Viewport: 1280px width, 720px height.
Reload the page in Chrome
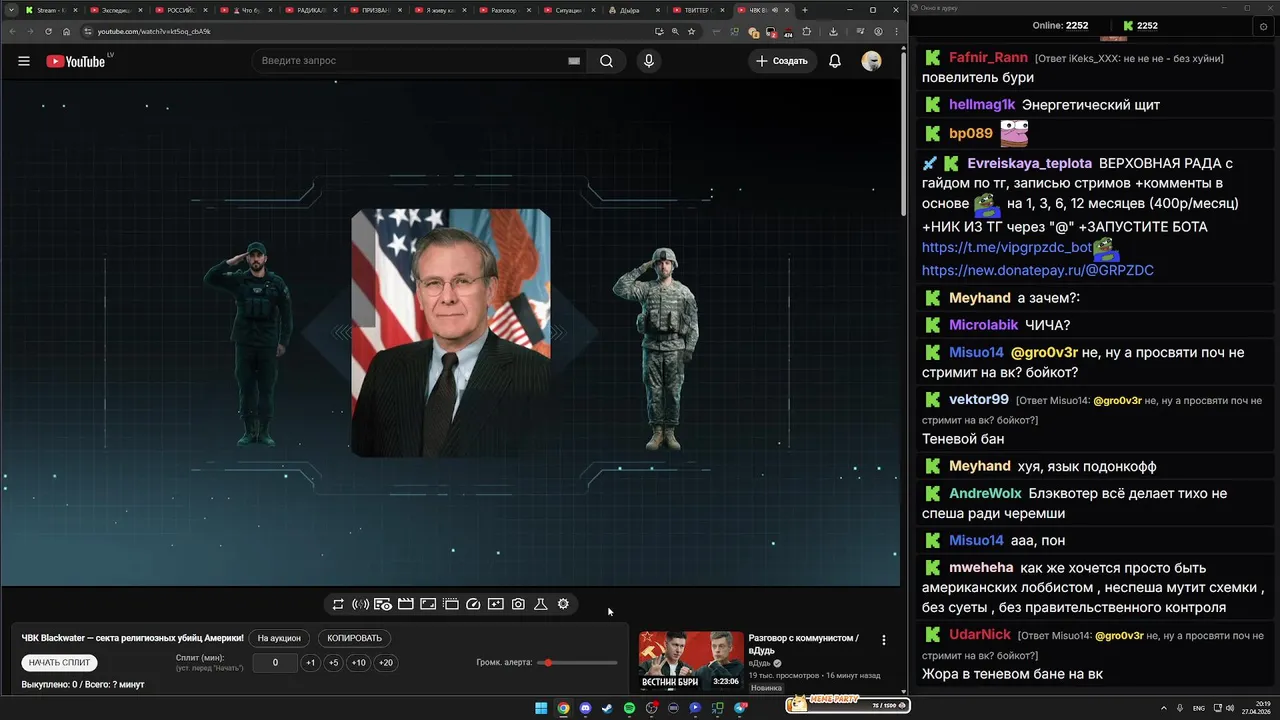(x=48, y=31)
